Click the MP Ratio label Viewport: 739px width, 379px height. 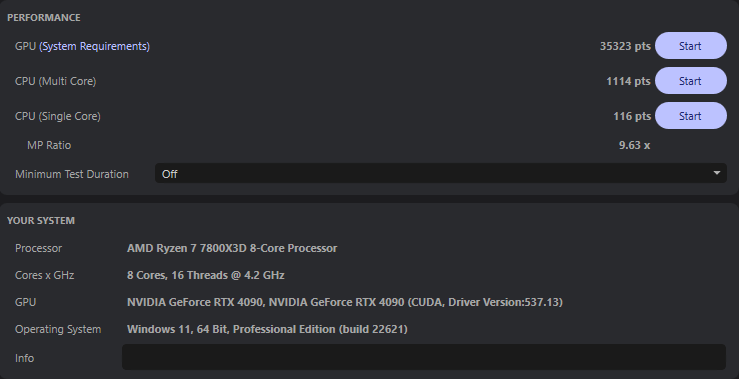pyautogui.click(x=49, y=145)
